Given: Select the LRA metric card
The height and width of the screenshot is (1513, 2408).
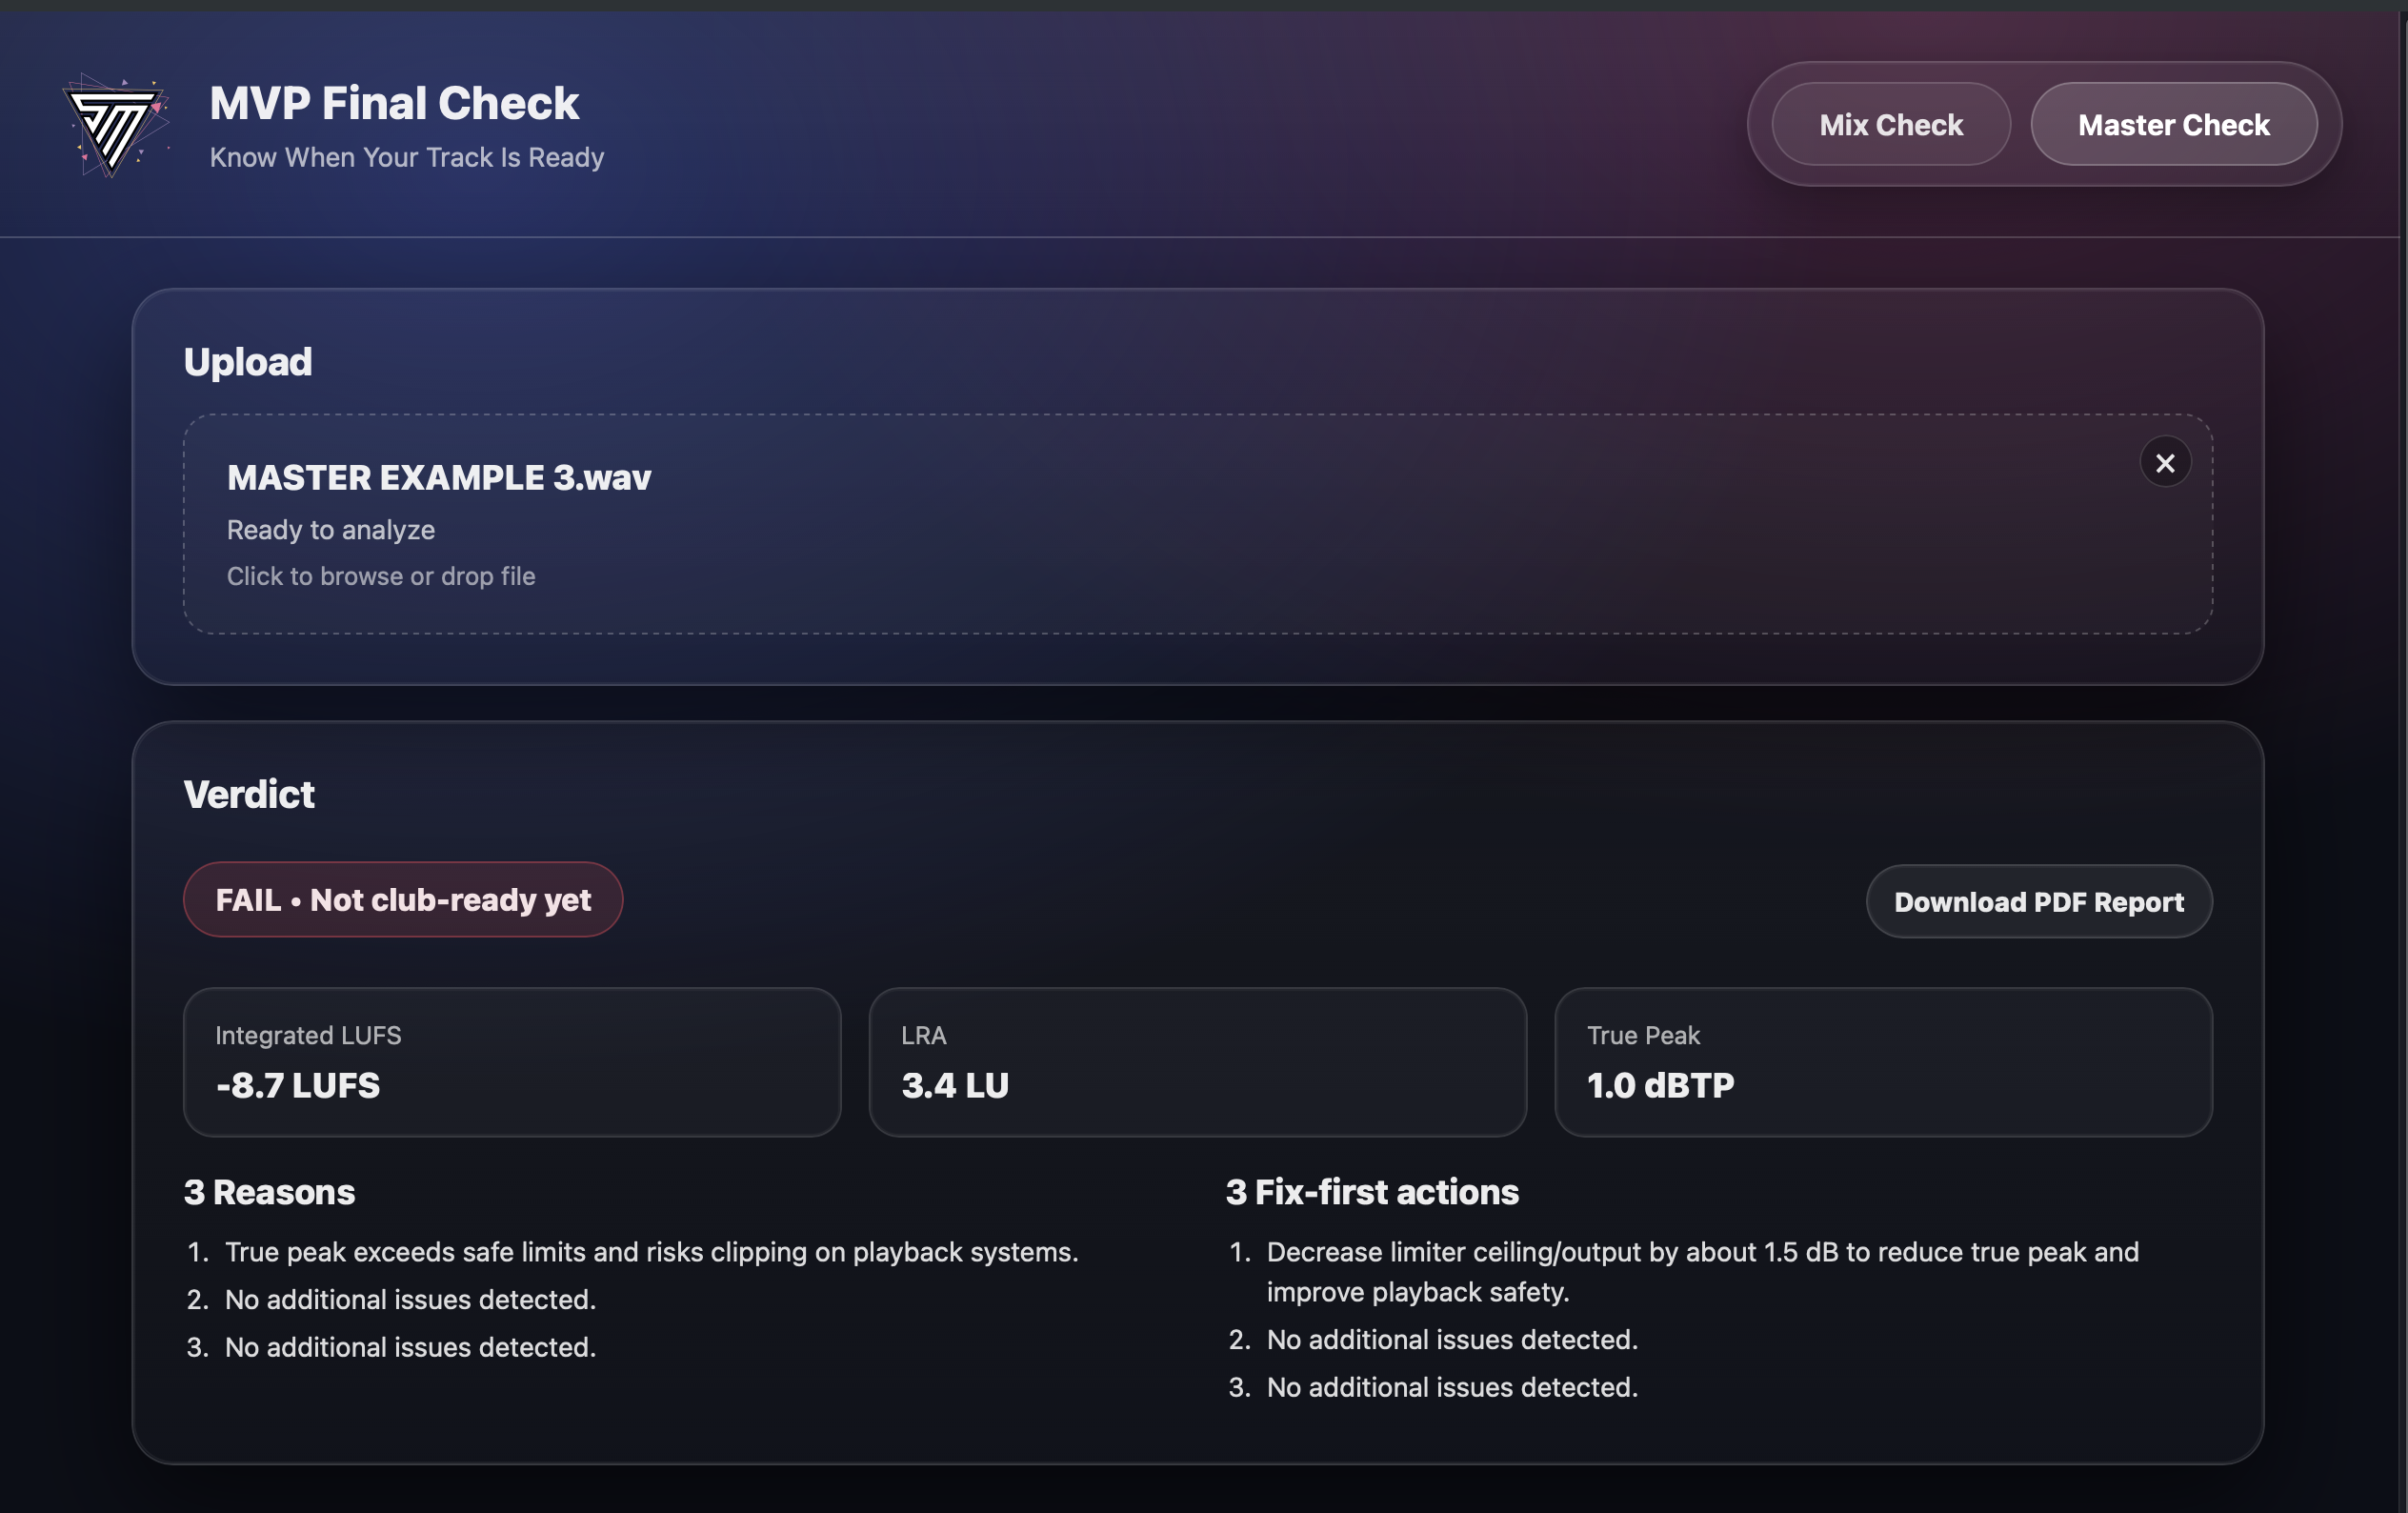Looking at the screenshot, I should [x=1197, y=1062].
